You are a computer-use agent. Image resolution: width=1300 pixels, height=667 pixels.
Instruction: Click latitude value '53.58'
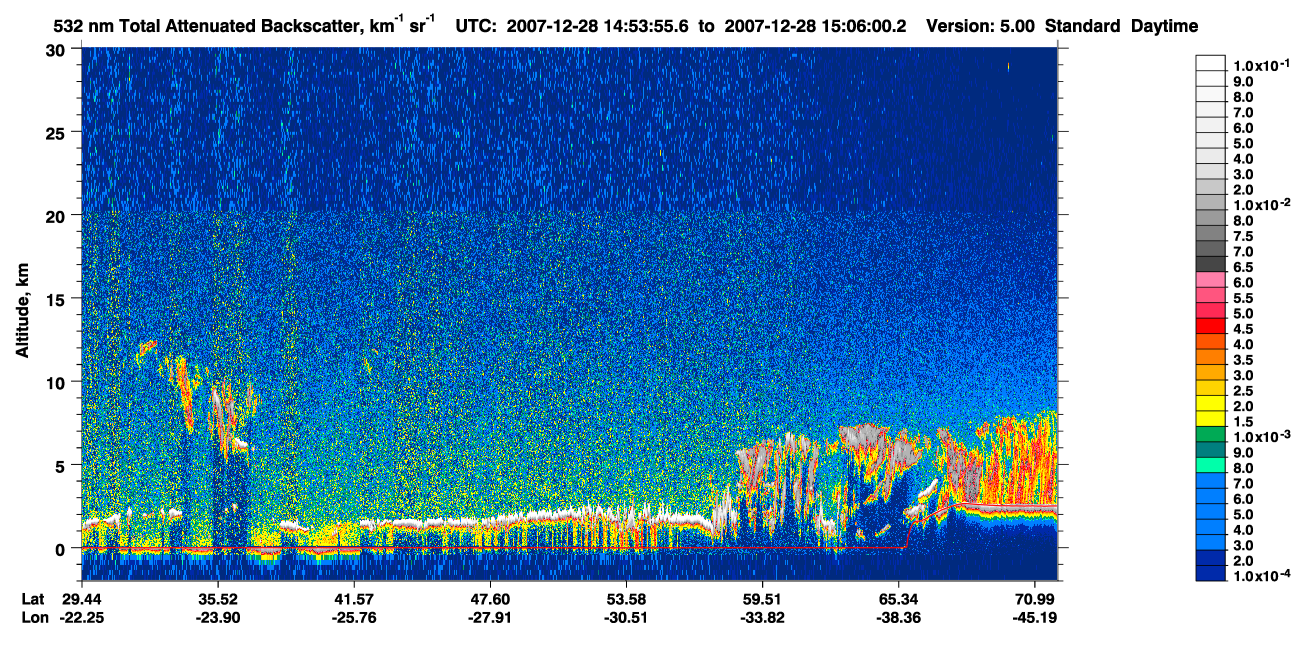coord(625,598)
